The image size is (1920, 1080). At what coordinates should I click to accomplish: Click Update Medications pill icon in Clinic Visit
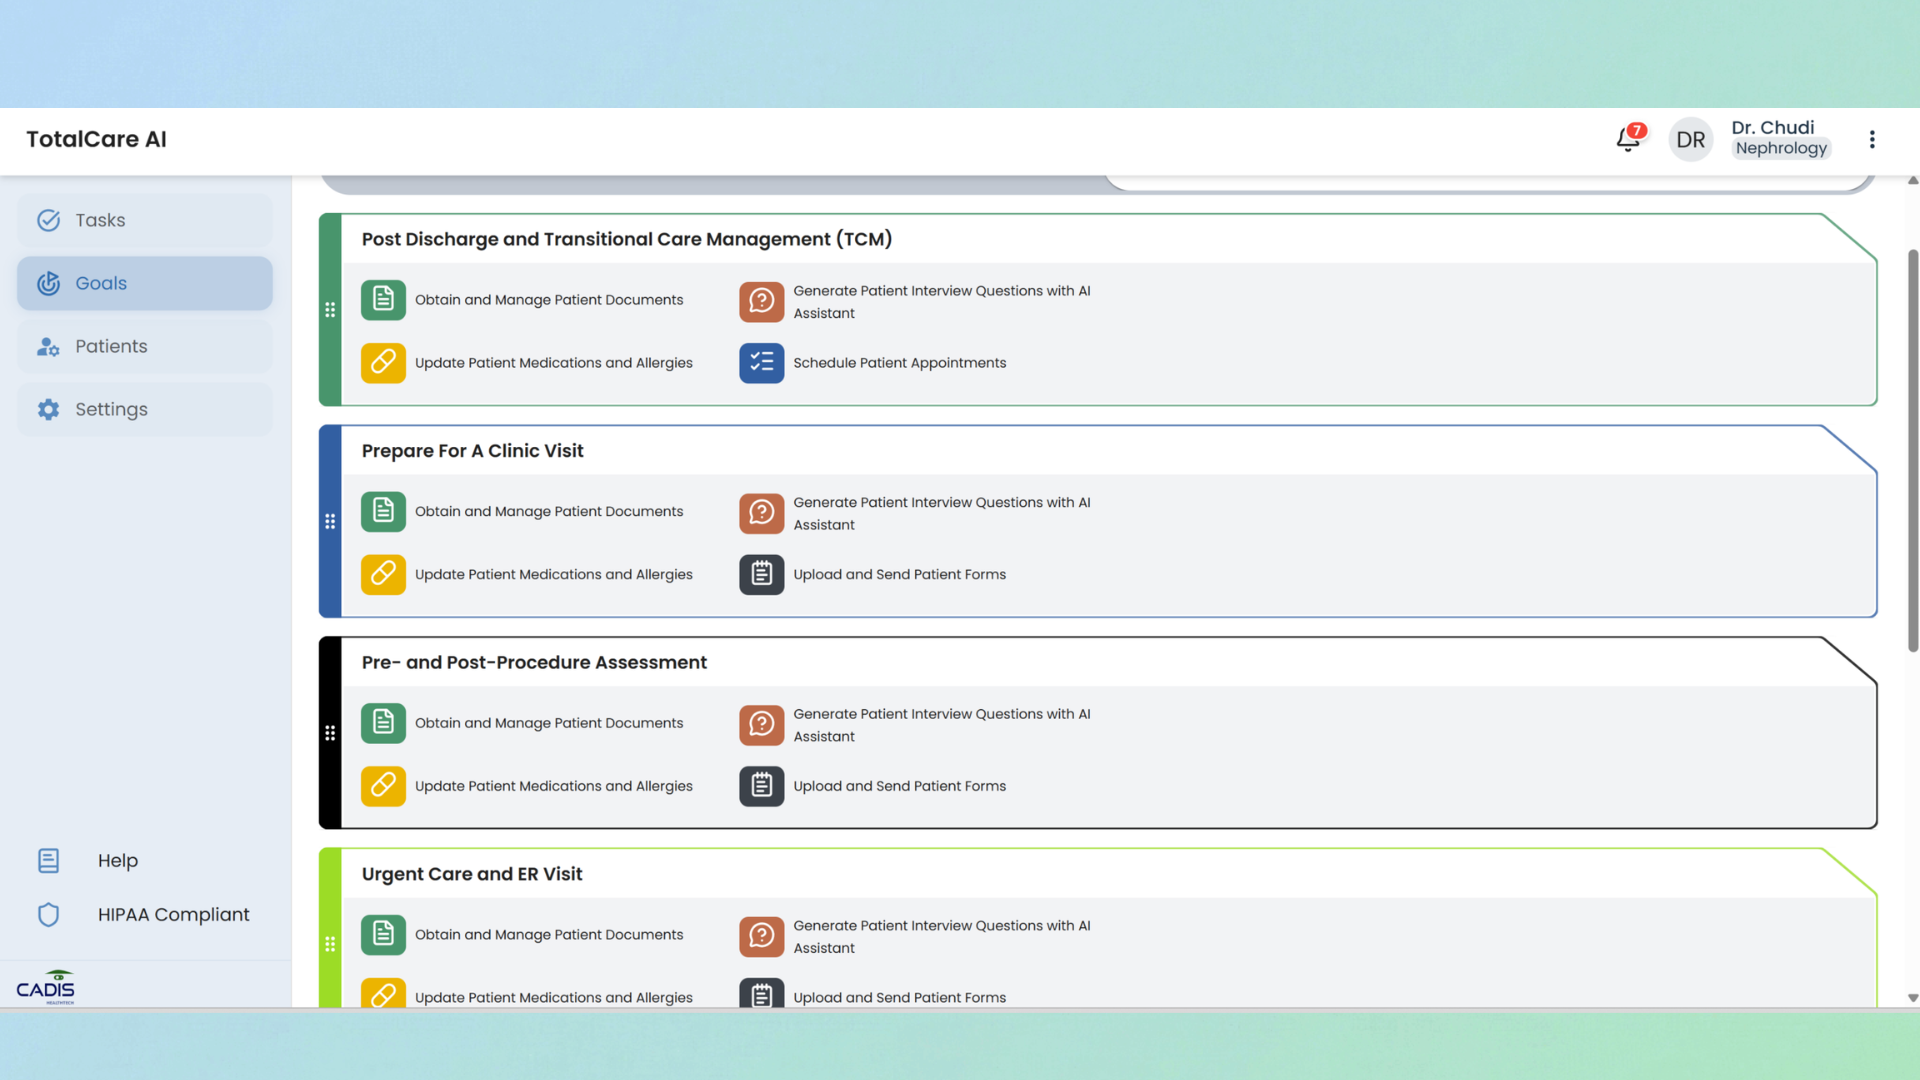point(383,574)
